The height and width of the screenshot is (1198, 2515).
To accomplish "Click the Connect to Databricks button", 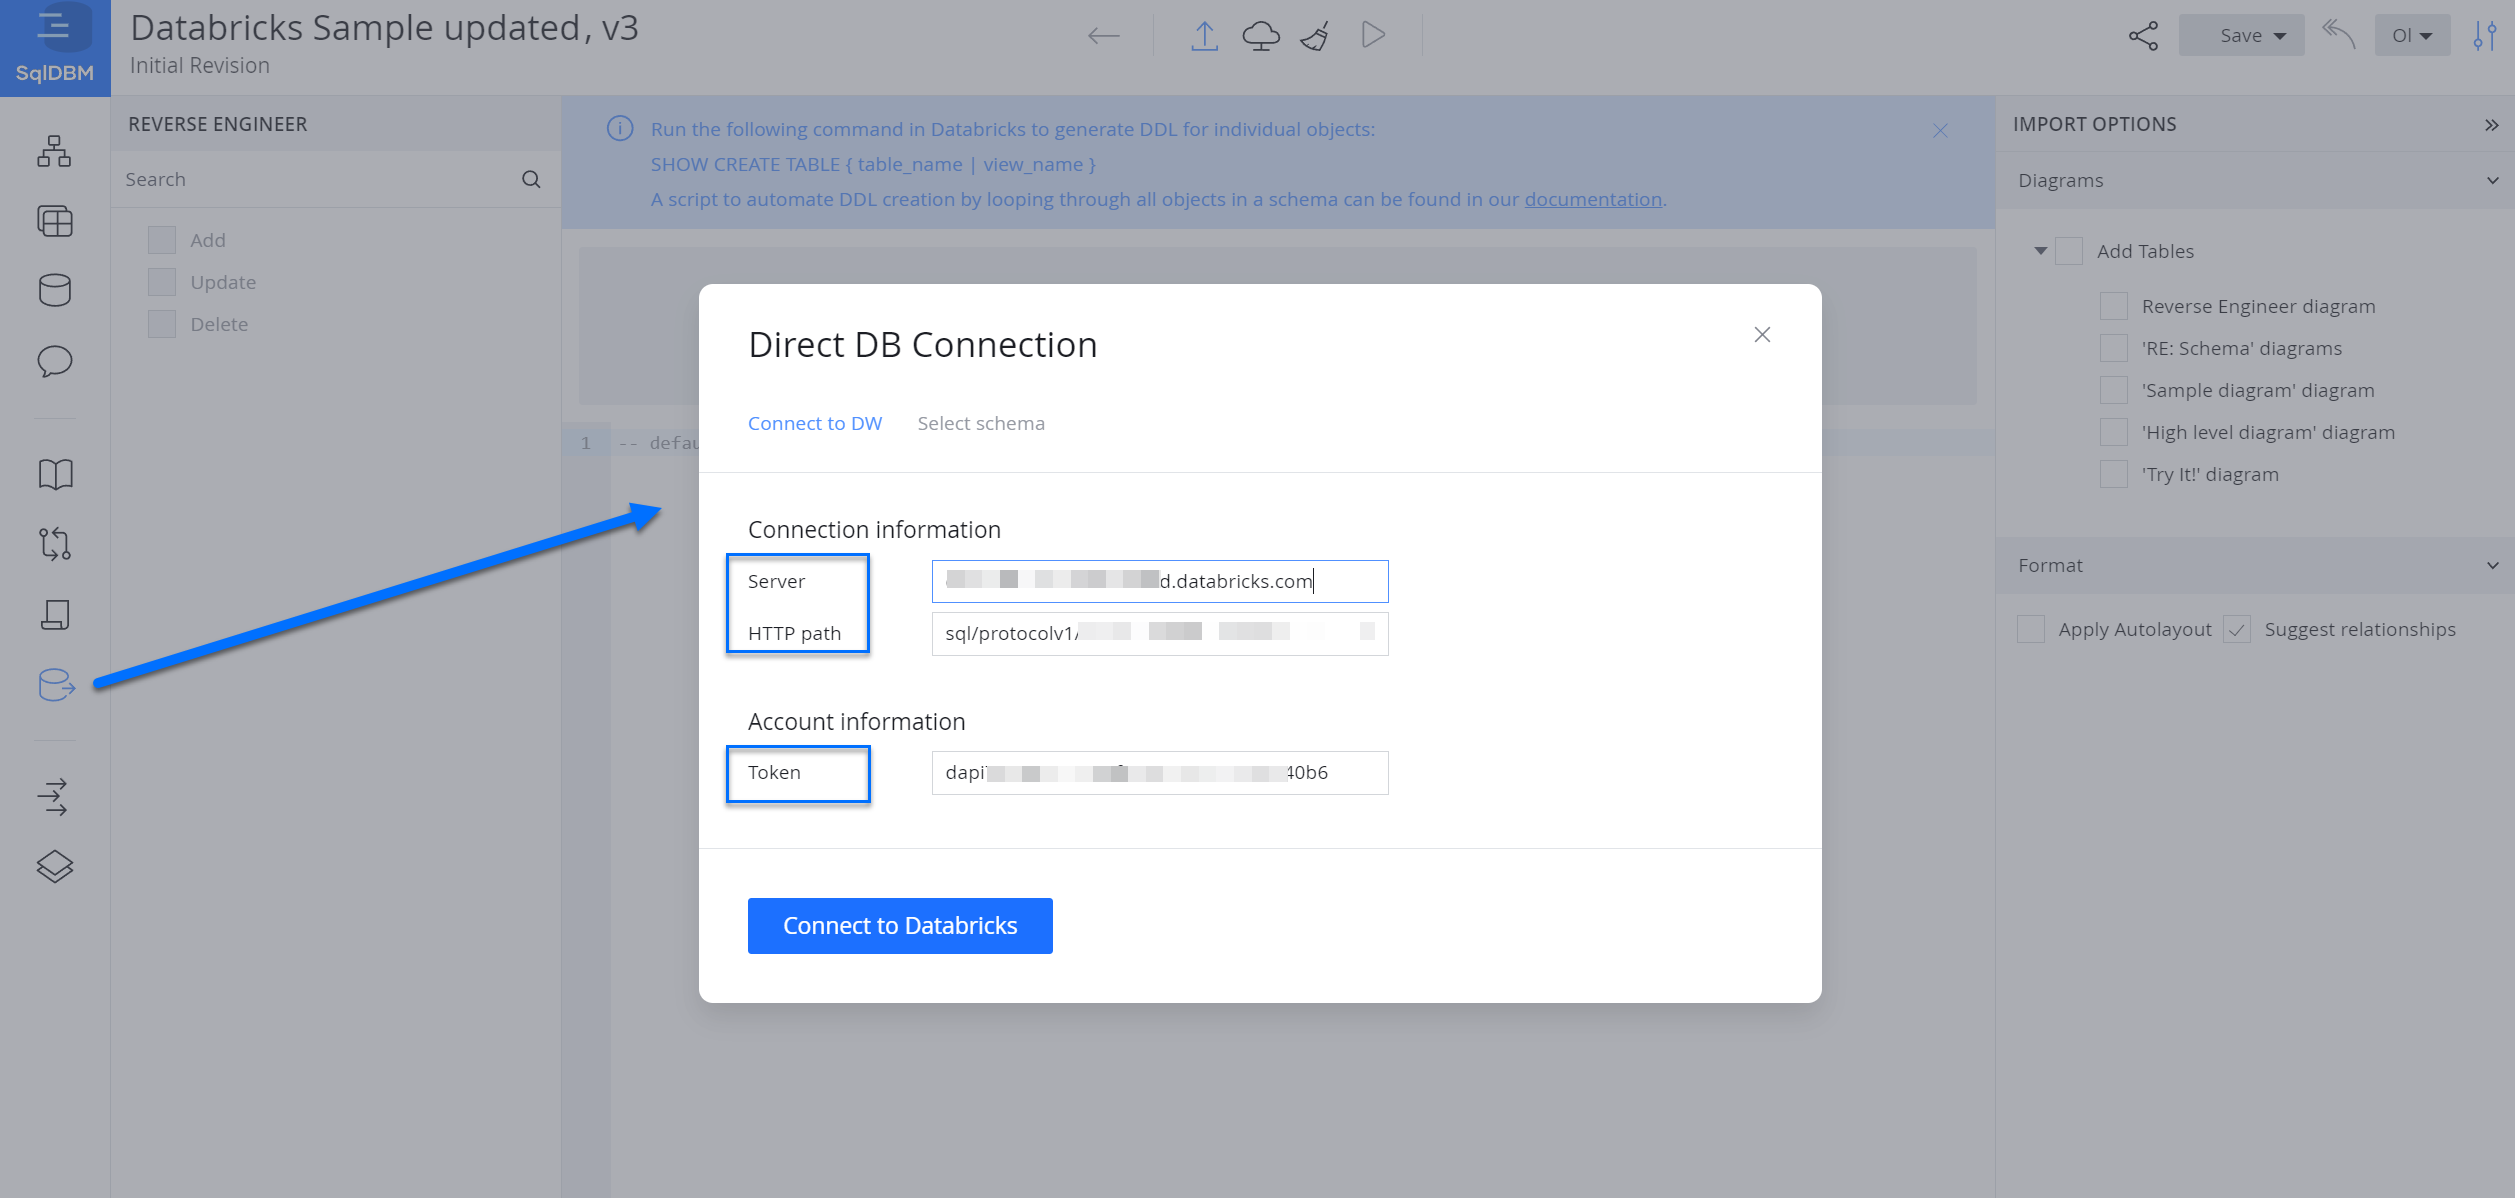I will [899, 925].
